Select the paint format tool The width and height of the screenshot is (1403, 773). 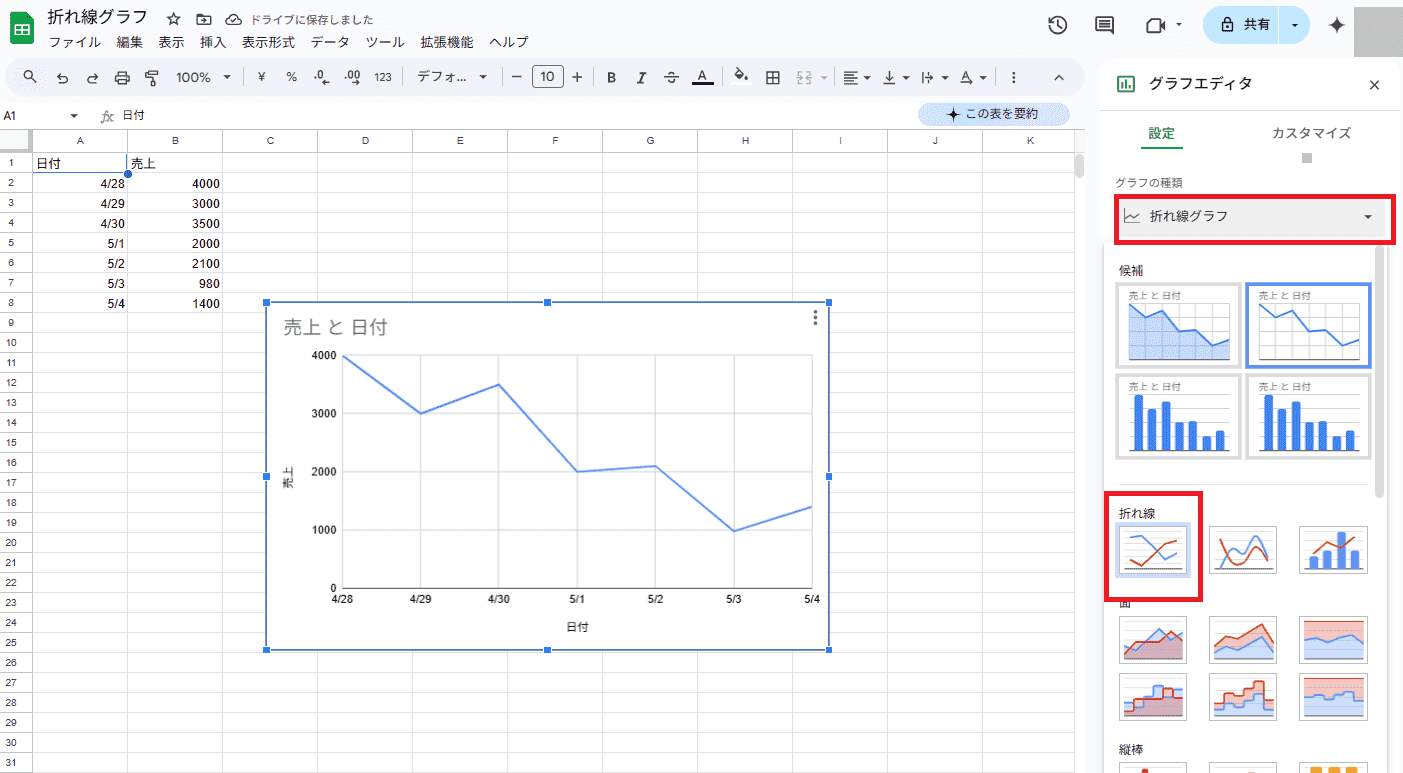(x=152, y=77)
